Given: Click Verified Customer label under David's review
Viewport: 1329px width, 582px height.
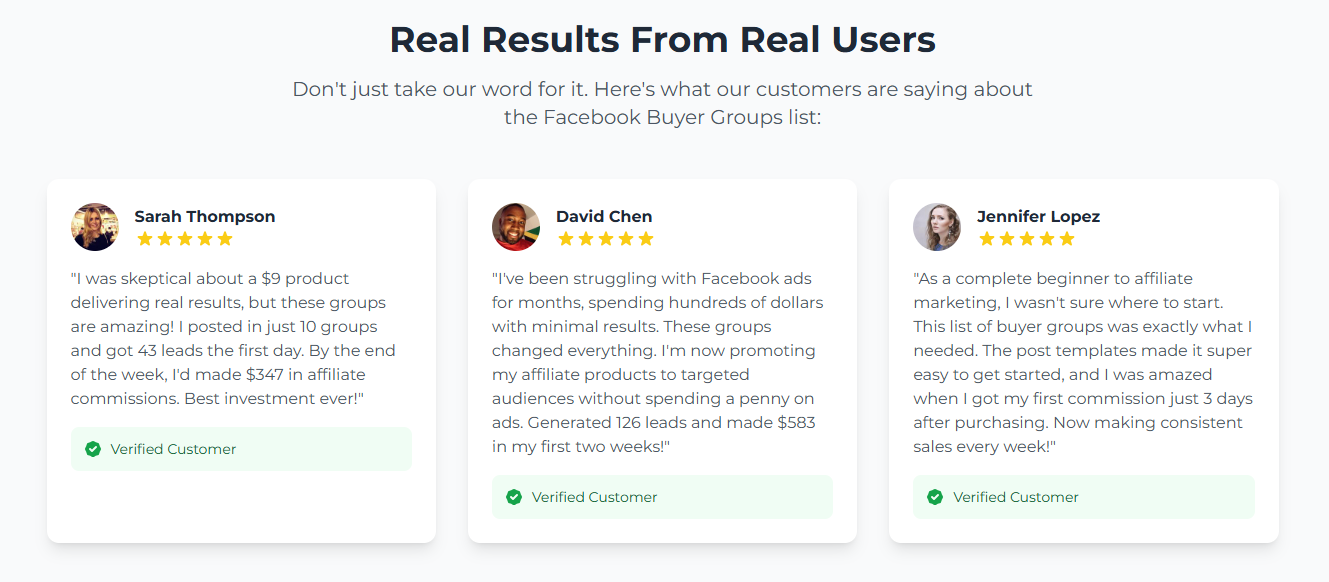Looking at the screenshot, I should point(594,497).
